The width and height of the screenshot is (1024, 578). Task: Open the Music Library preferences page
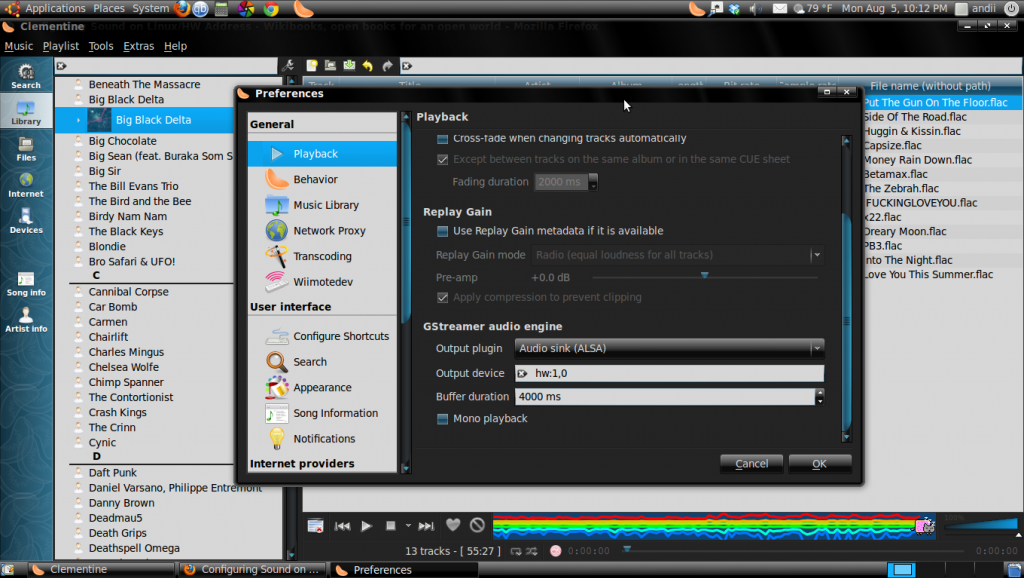pyautogui.click(x=323, y=205)
